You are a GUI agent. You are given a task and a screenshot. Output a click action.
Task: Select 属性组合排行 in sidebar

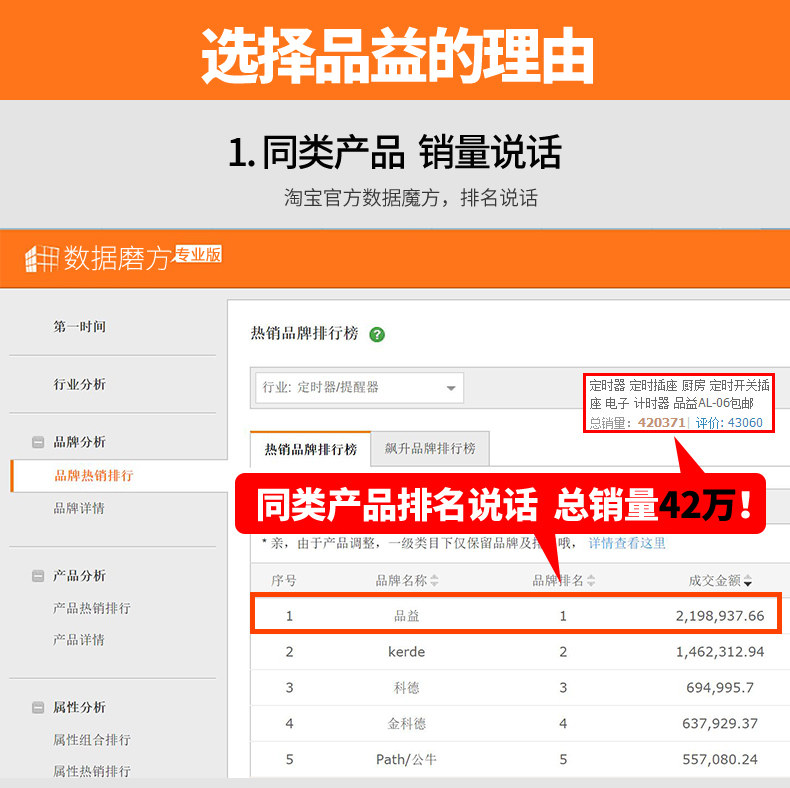92,740
